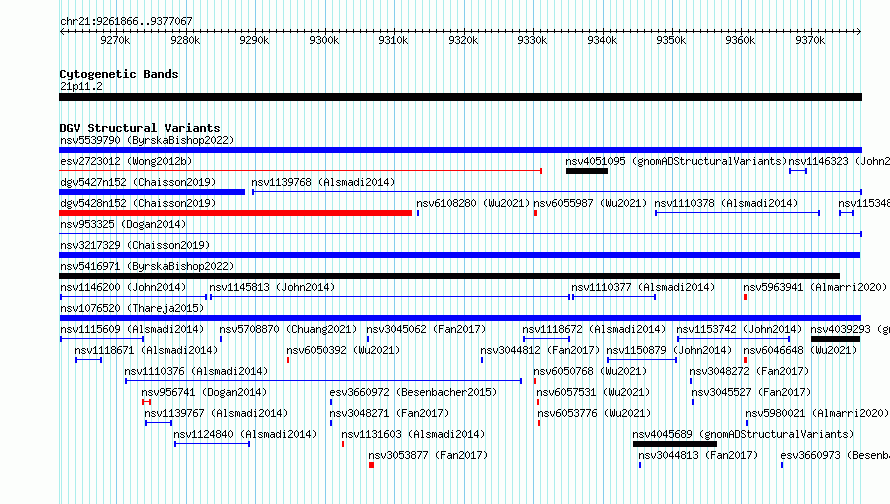The width and height of the screenshot is (890, 504).
Task: Click the Cytogenetic Bands track title
Action: coord(119,74)
